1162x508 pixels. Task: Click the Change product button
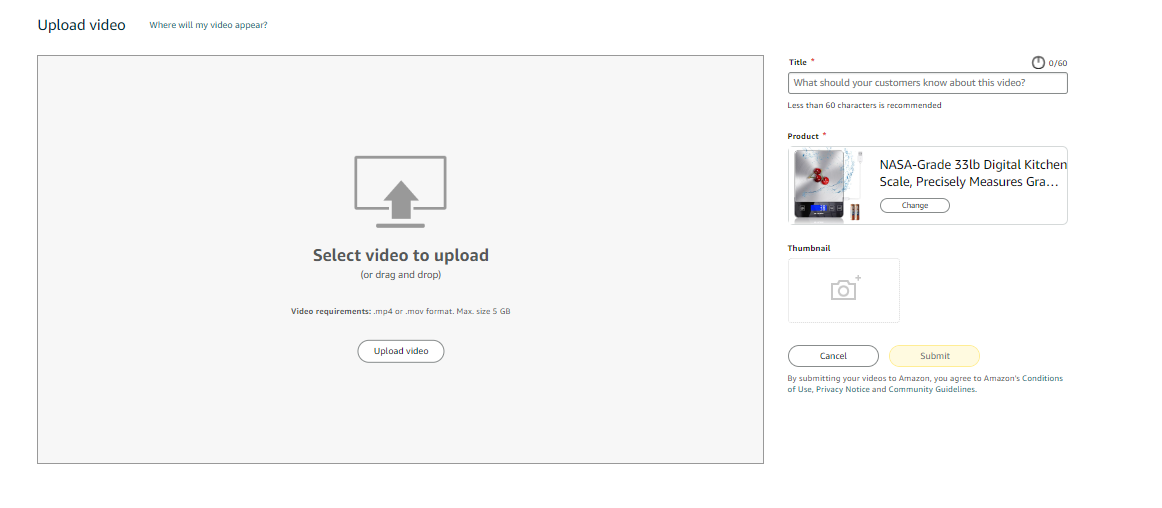[914, 205]
